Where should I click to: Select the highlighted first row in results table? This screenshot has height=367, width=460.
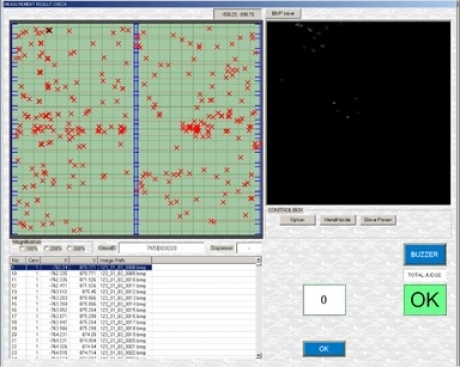pos(81,267)
